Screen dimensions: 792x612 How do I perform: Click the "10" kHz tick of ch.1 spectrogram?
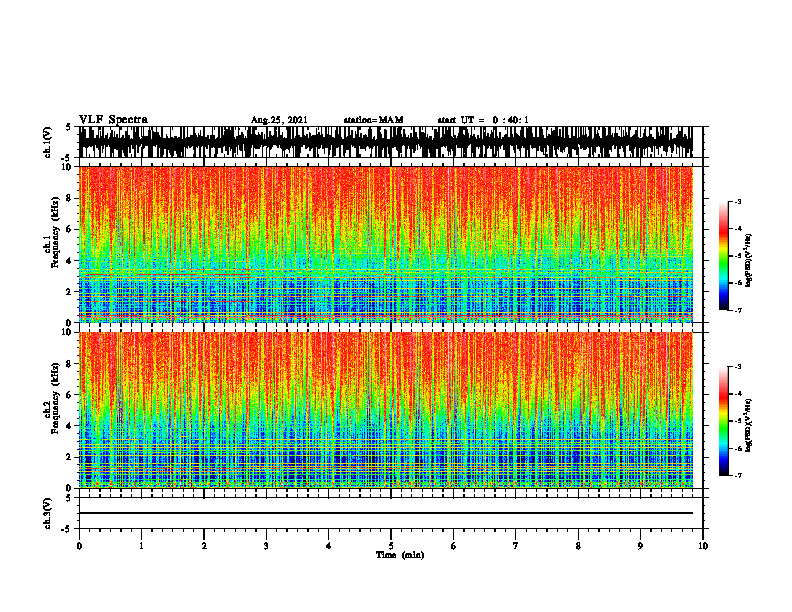[68, 167]
